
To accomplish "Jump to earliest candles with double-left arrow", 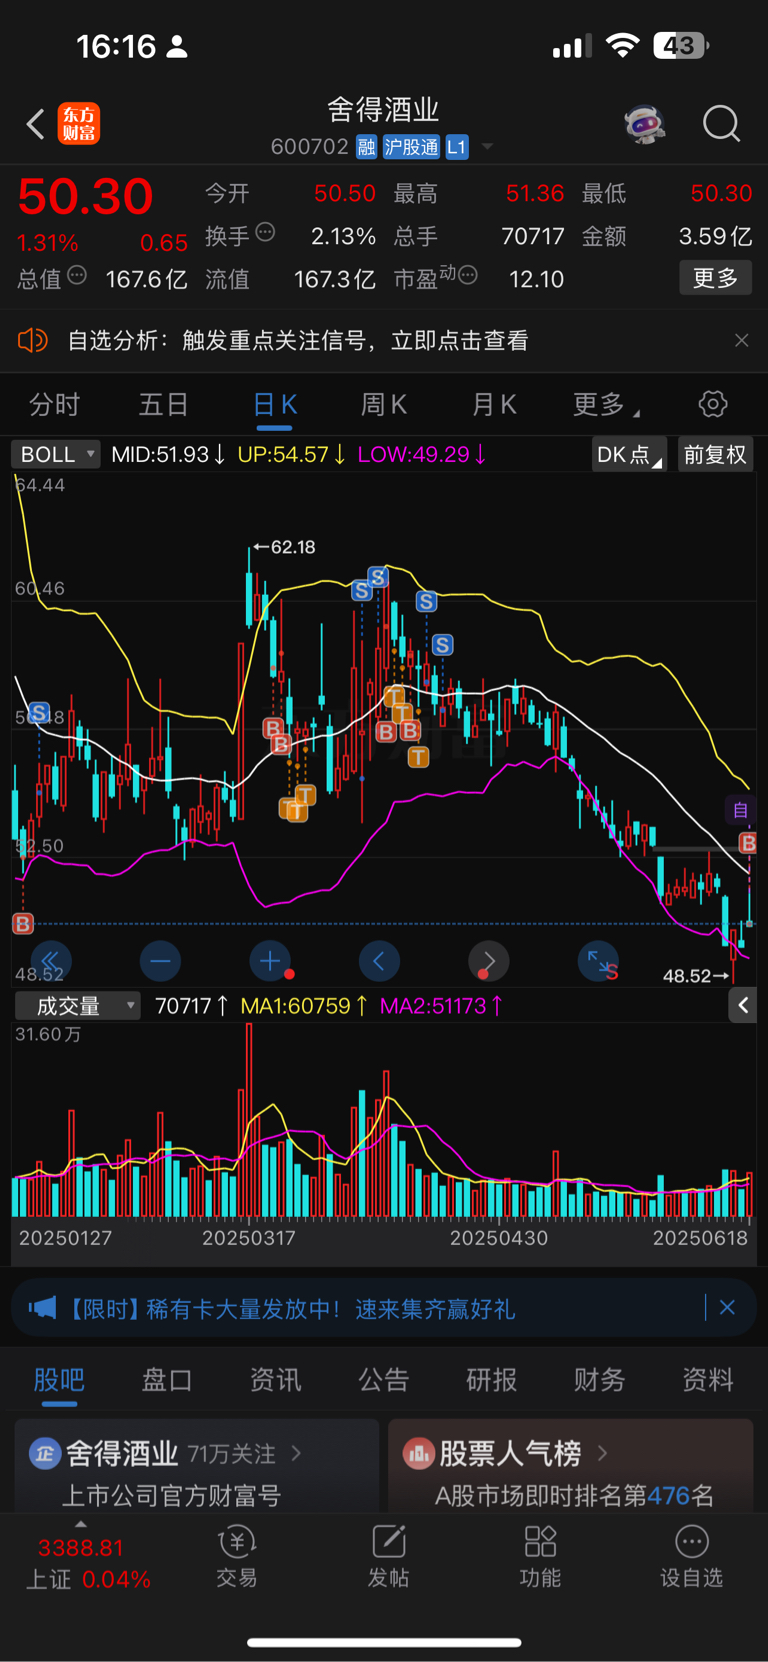I will pos(51,961).
